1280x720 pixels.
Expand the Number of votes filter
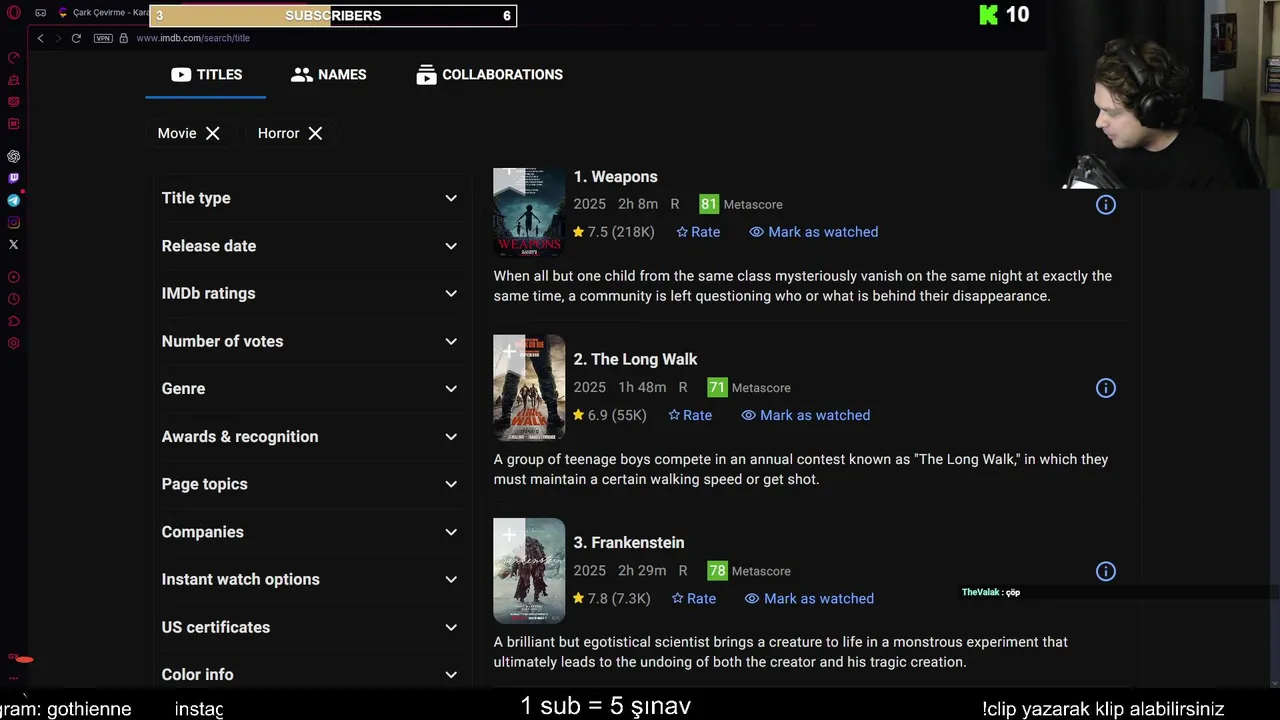310,341
